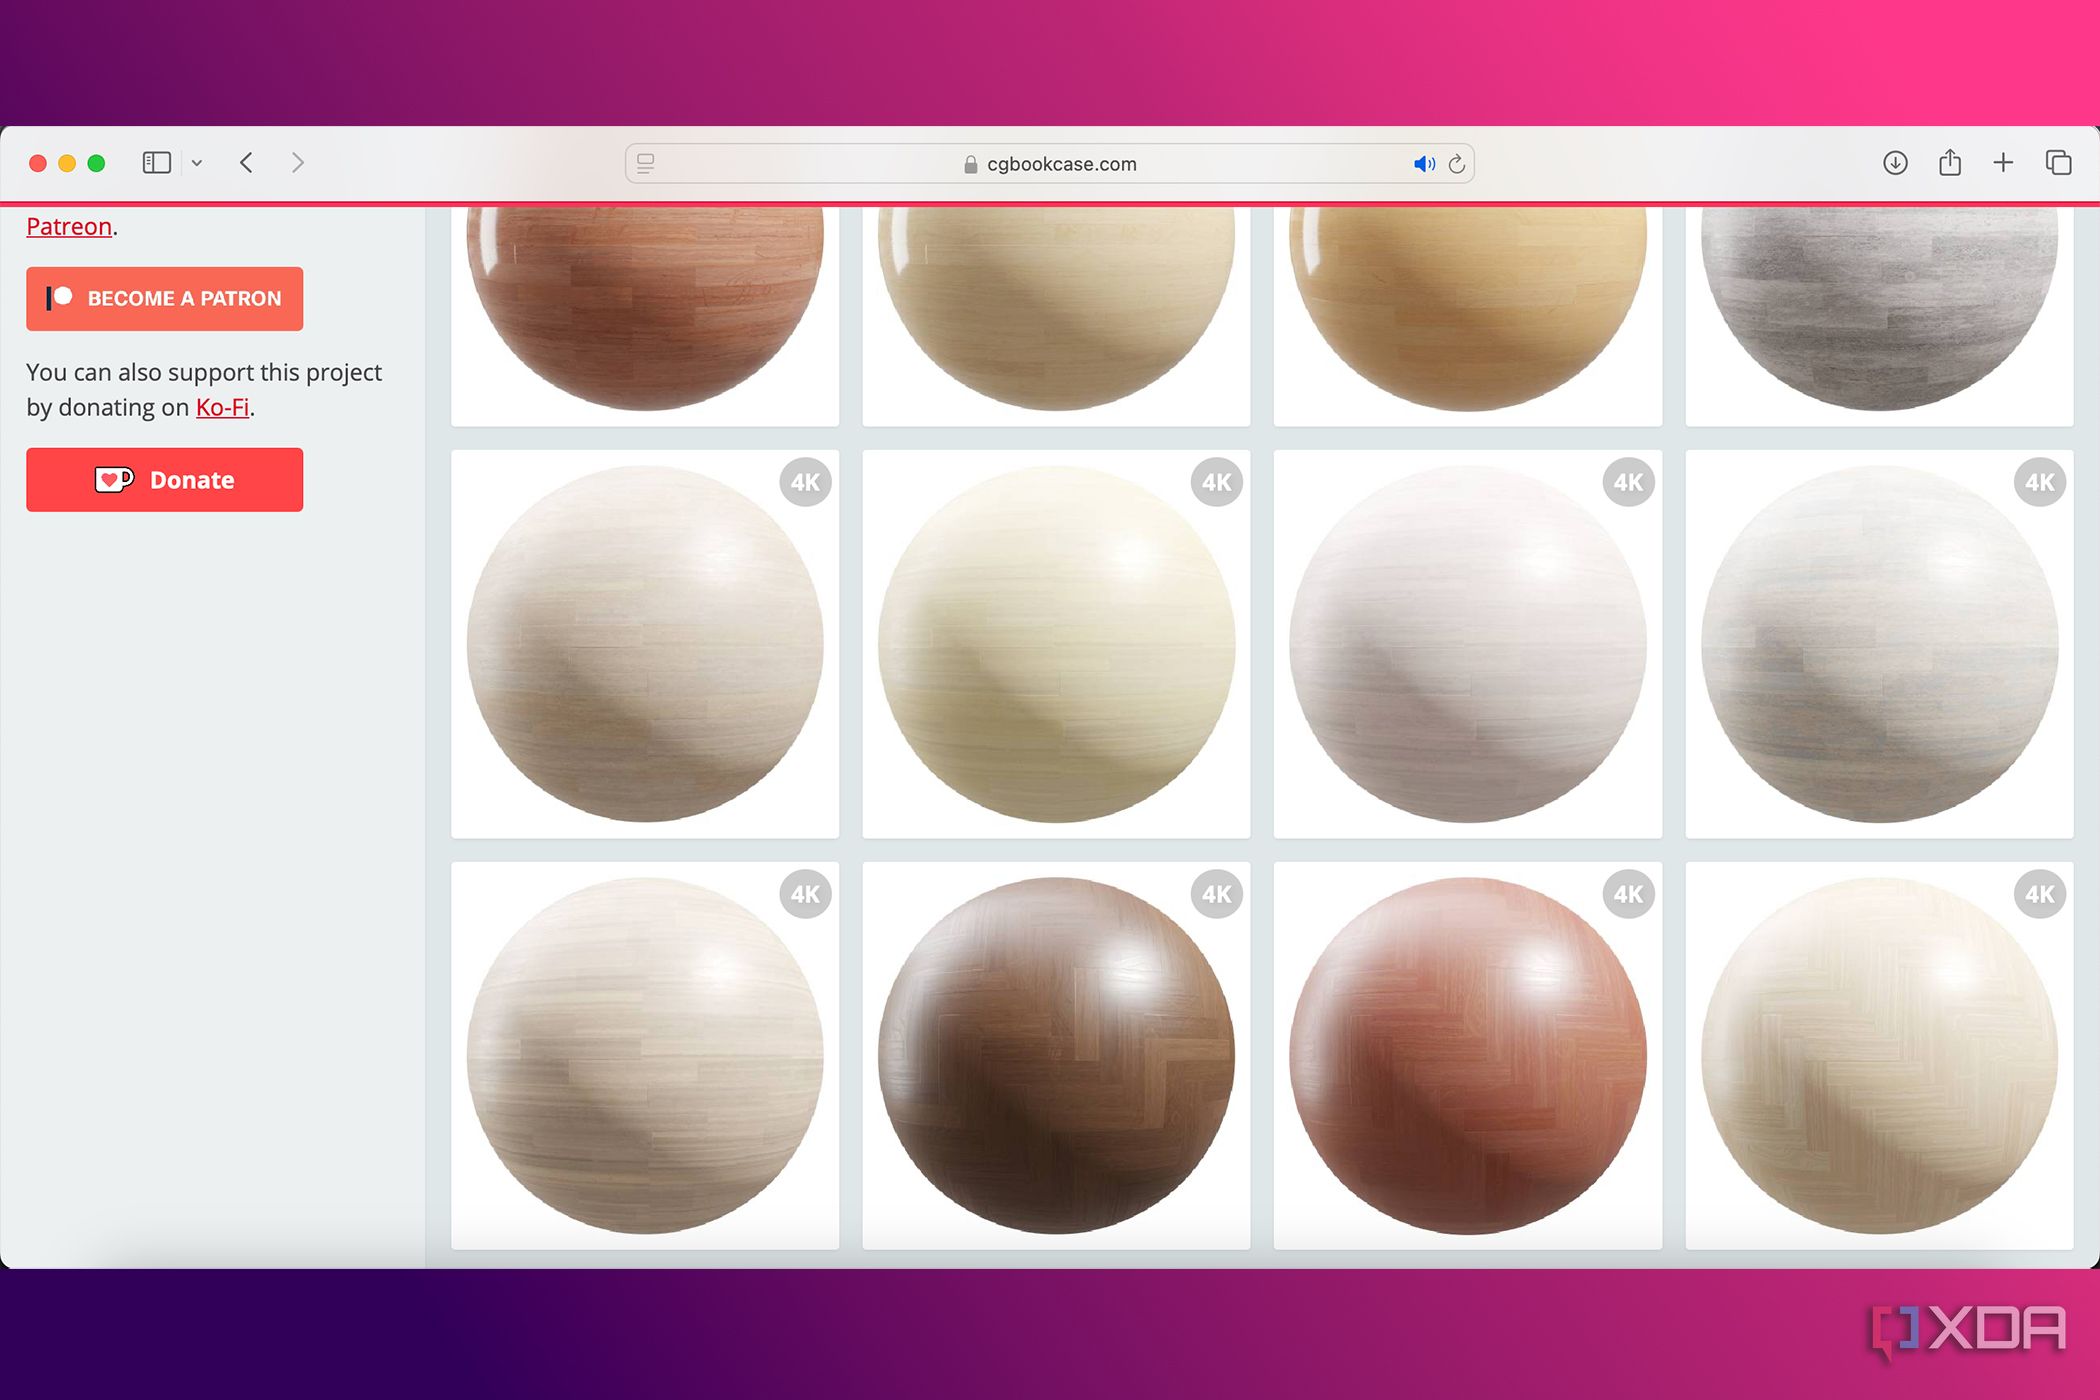The height and width of the screenshot is (1400, 2100).
Task: Open the Patreon text link
Action: [x=68, y=227]
